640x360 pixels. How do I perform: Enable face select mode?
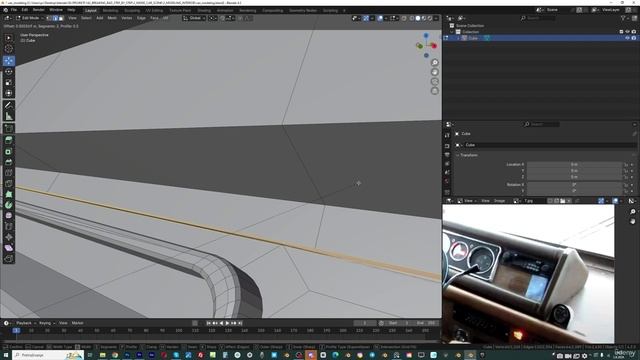point(61,18)
